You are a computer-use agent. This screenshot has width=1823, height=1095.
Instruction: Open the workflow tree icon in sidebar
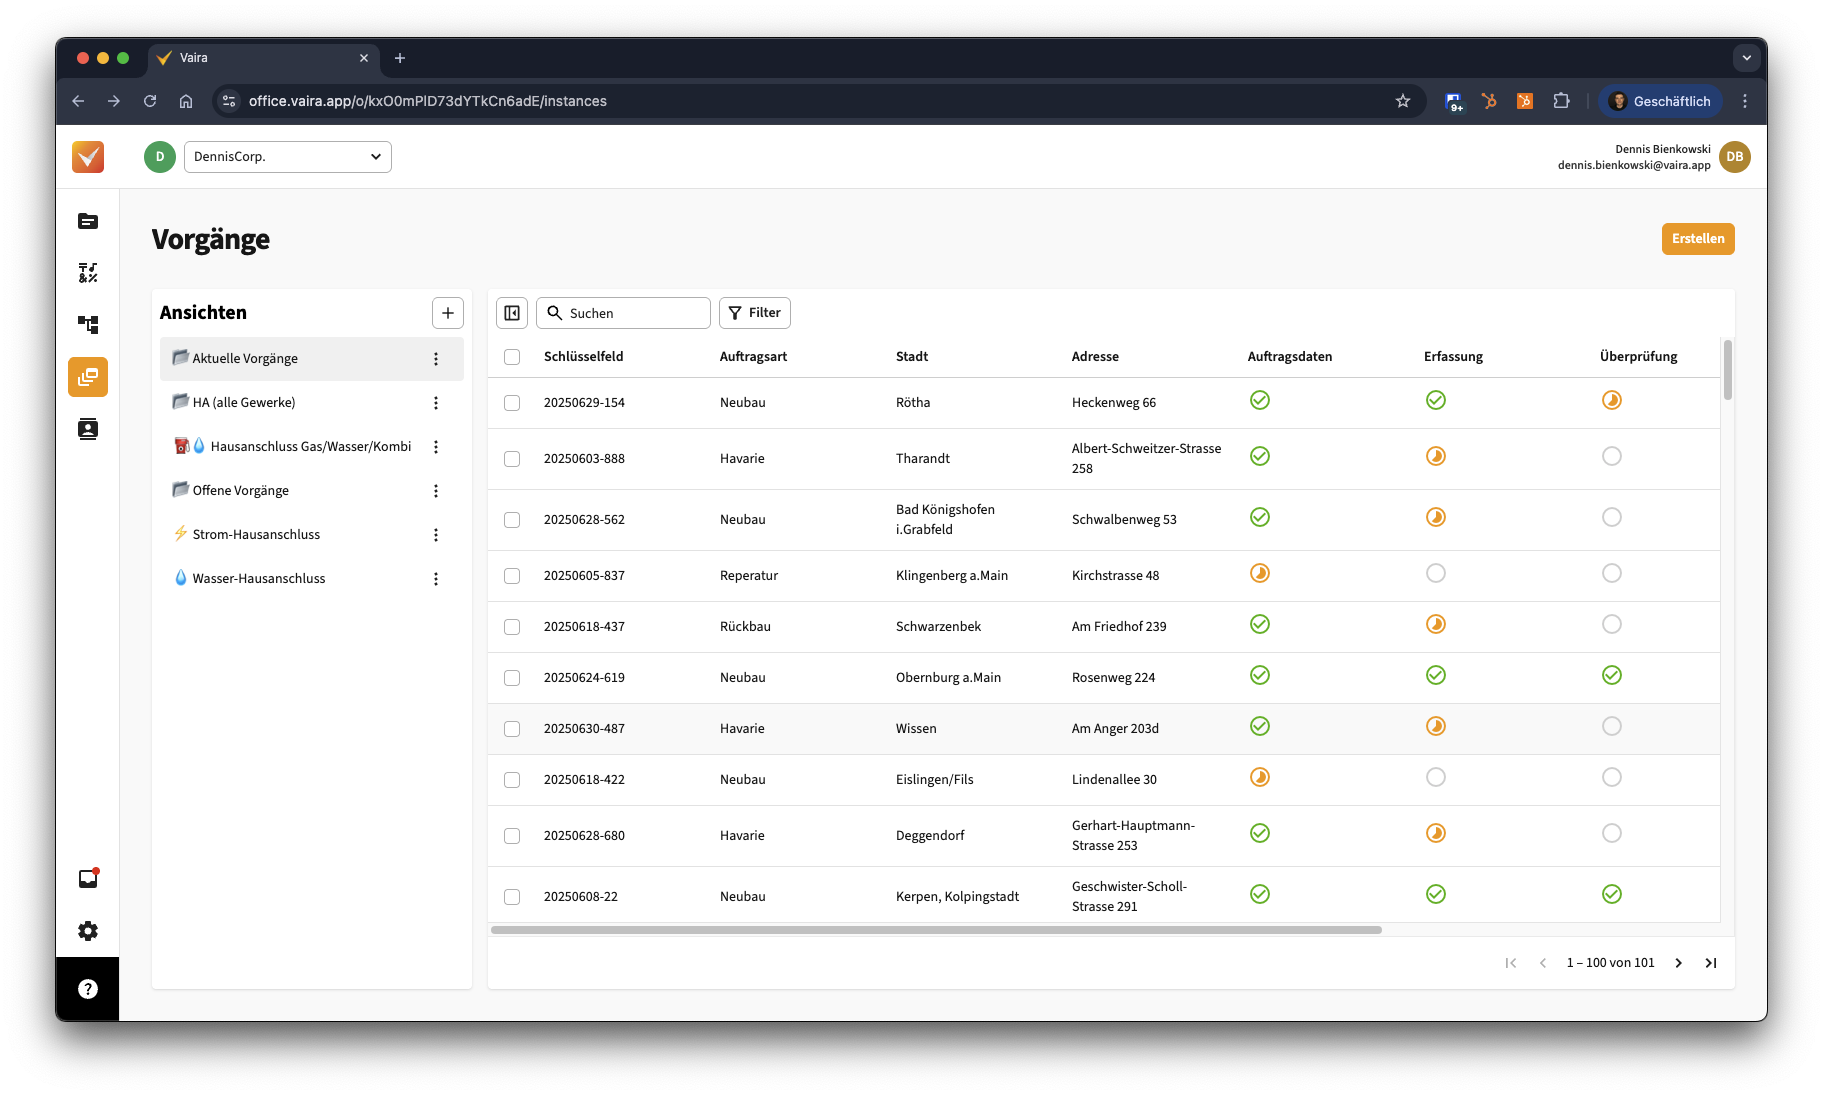pos(88,325)
